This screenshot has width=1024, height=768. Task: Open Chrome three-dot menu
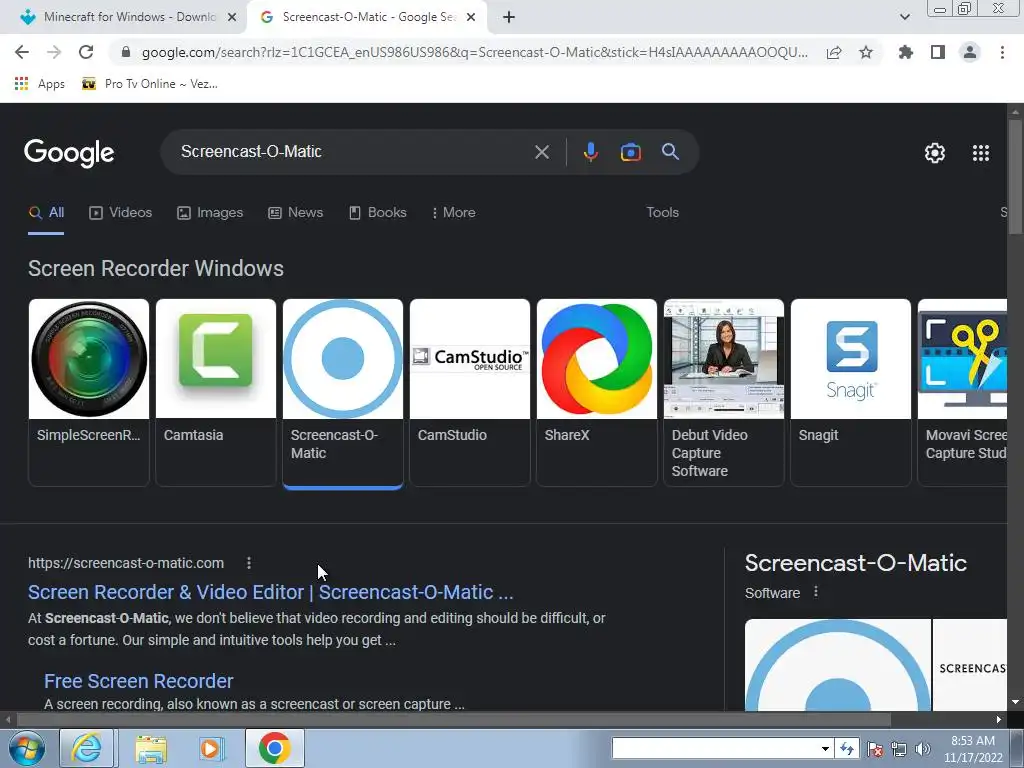(1002, 52)
